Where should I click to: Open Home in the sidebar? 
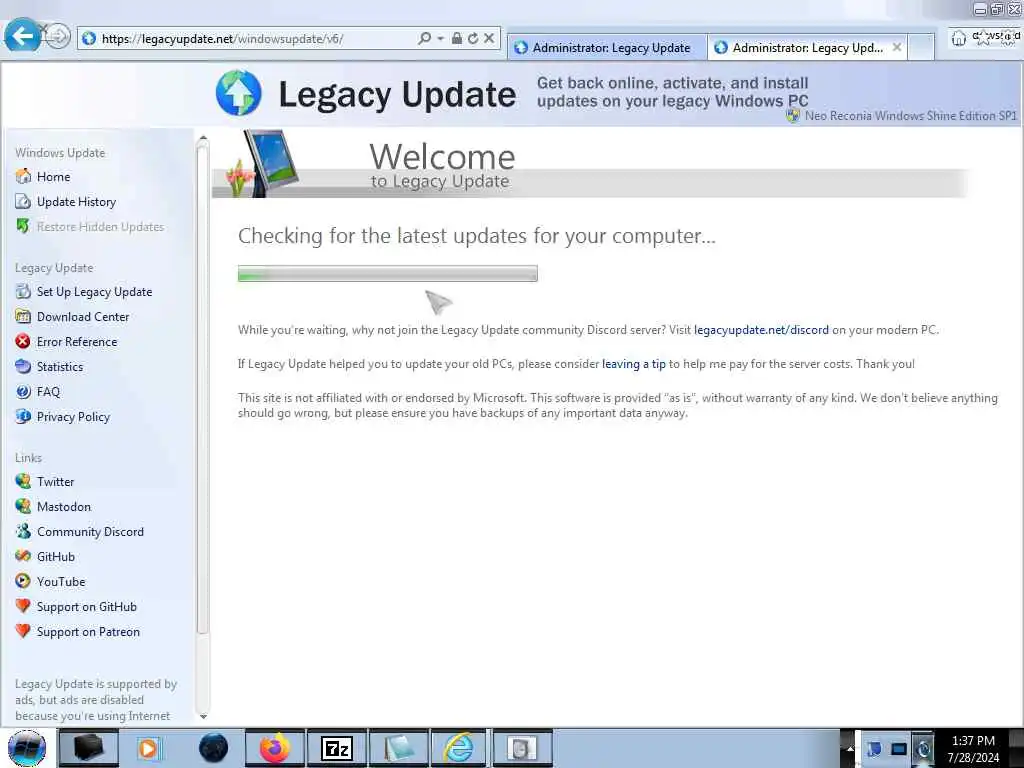coord(54,177)
